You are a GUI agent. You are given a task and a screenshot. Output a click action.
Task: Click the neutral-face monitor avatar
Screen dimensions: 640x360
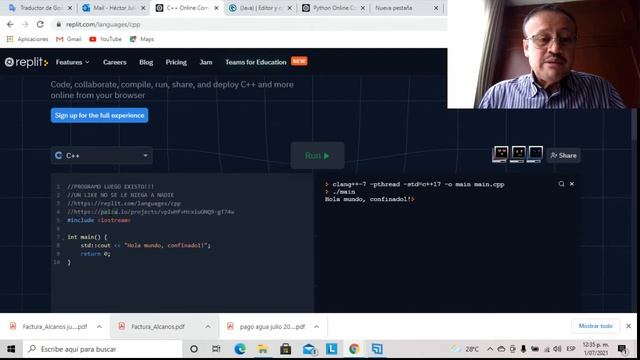(x=518, y=154)
